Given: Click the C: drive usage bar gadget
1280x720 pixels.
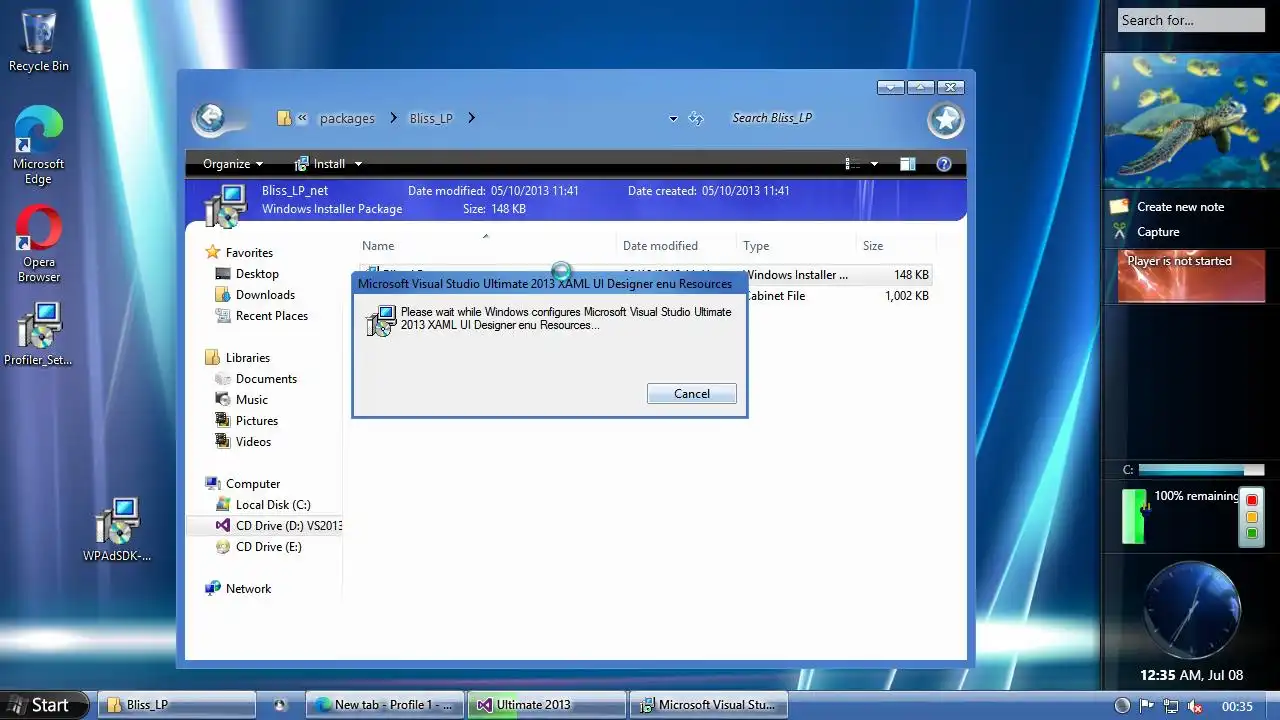Looking at the screenshot, I should click(x=1200, y=470).
